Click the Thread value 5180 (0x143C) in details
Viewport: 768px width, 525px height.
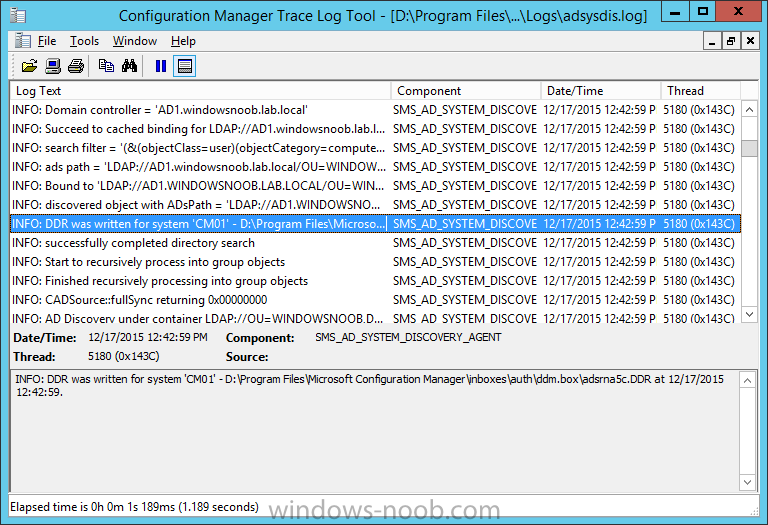pos(123,357)
